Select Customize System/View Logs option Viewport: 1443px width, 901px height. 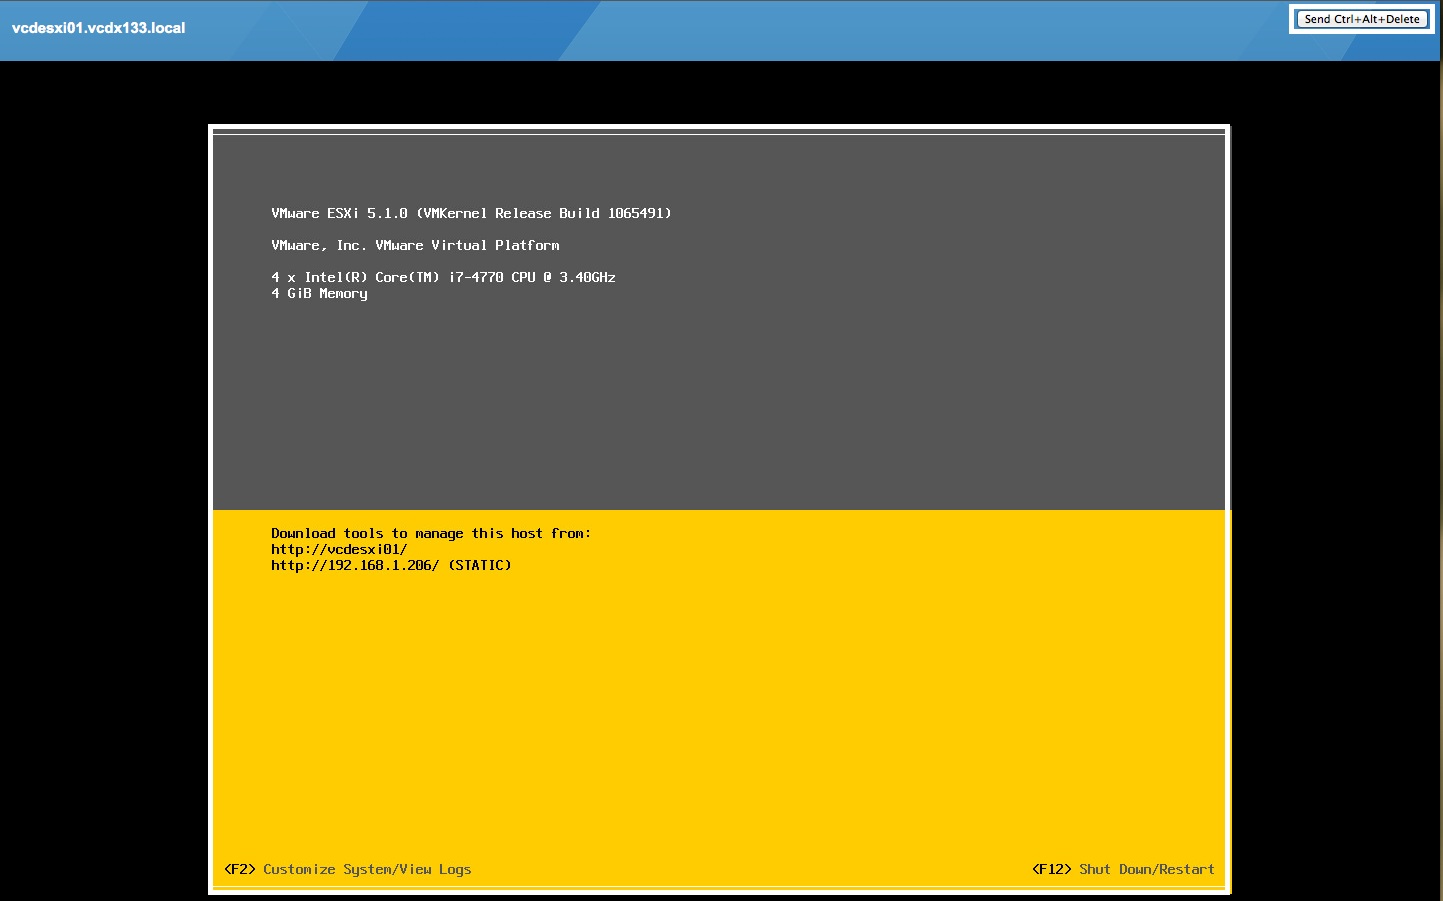367,869
